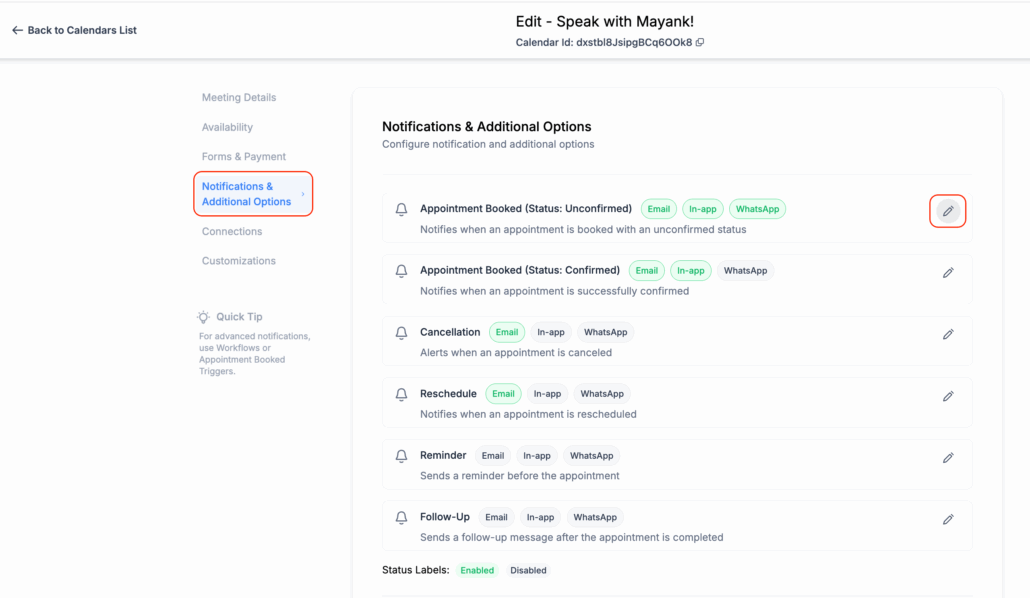Go to Forms & Payment section

point(244,157)
